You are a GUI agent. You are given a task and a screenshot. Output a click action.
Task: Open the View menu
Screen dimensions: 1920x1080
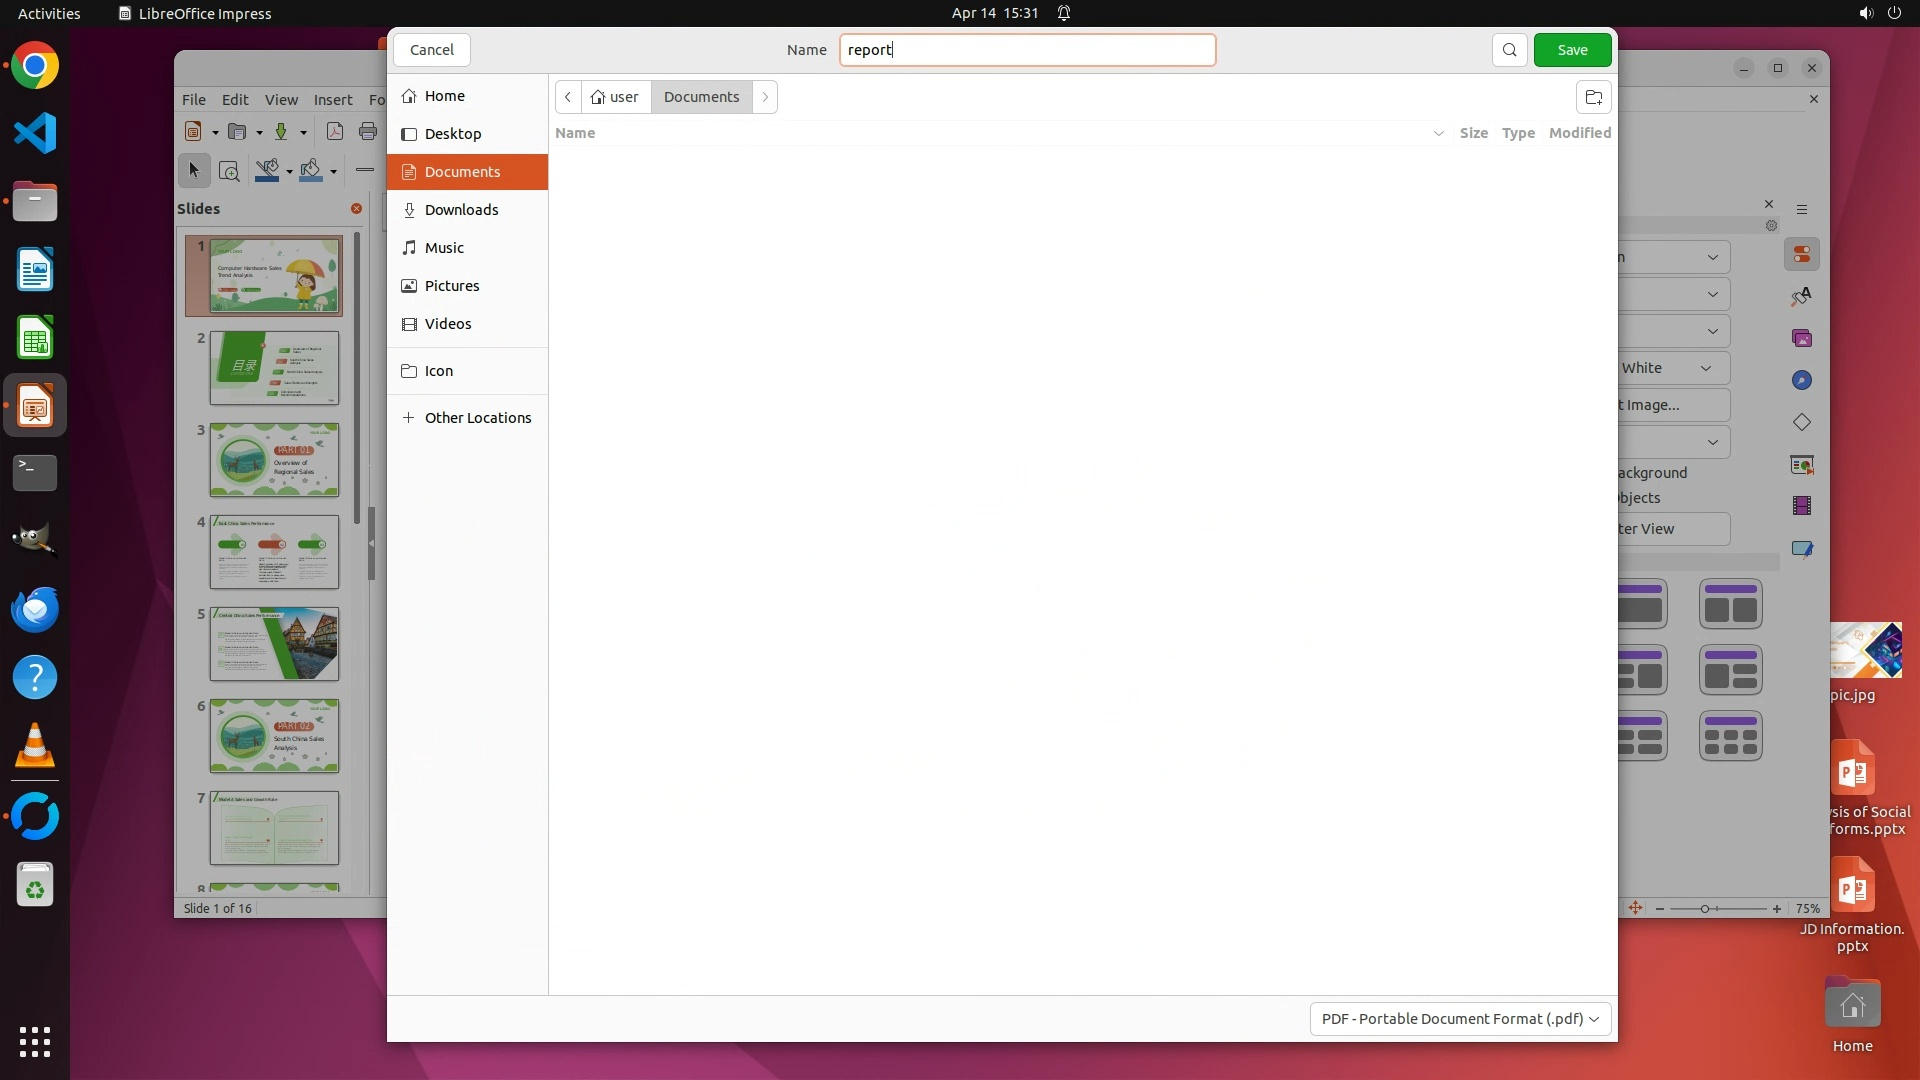tap(280, 100)
